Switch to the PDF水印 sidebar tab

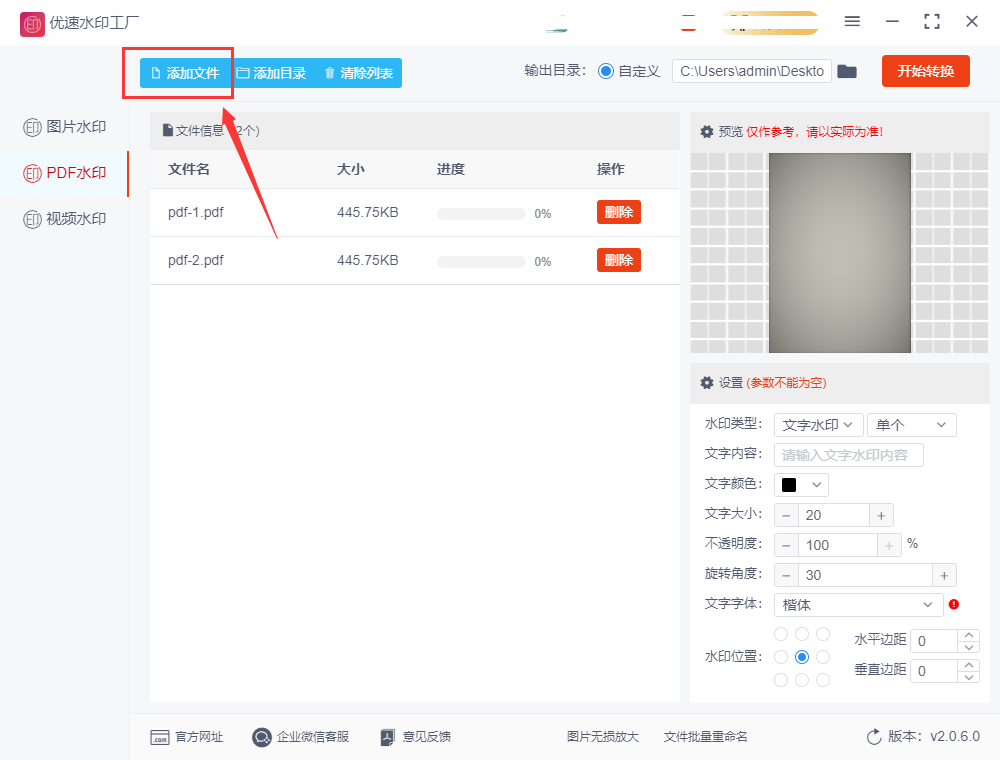[64, 173]
